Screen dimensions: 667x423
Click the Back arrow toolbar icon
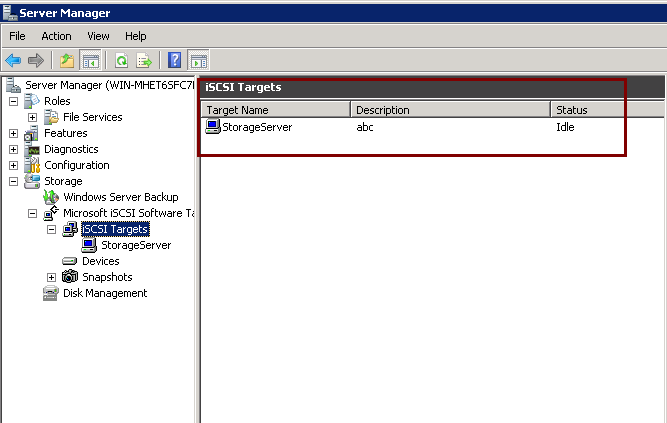pyautogui.click(x=13, y=59)
